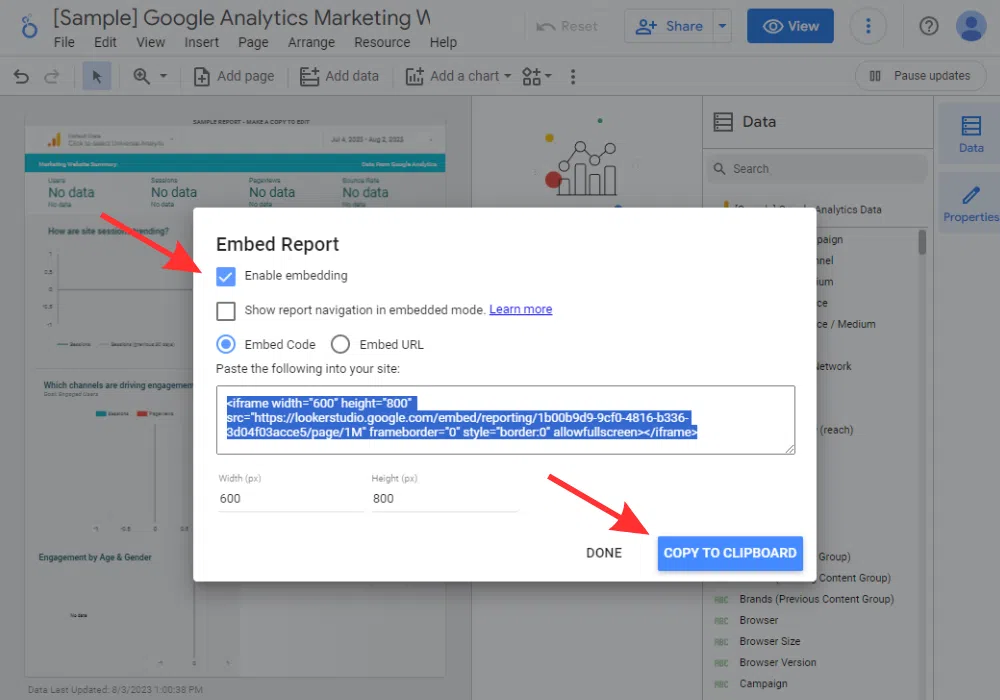Viewport: 1000px width, 700px height.
Task: Open the Resource menu
Action: 382,42
